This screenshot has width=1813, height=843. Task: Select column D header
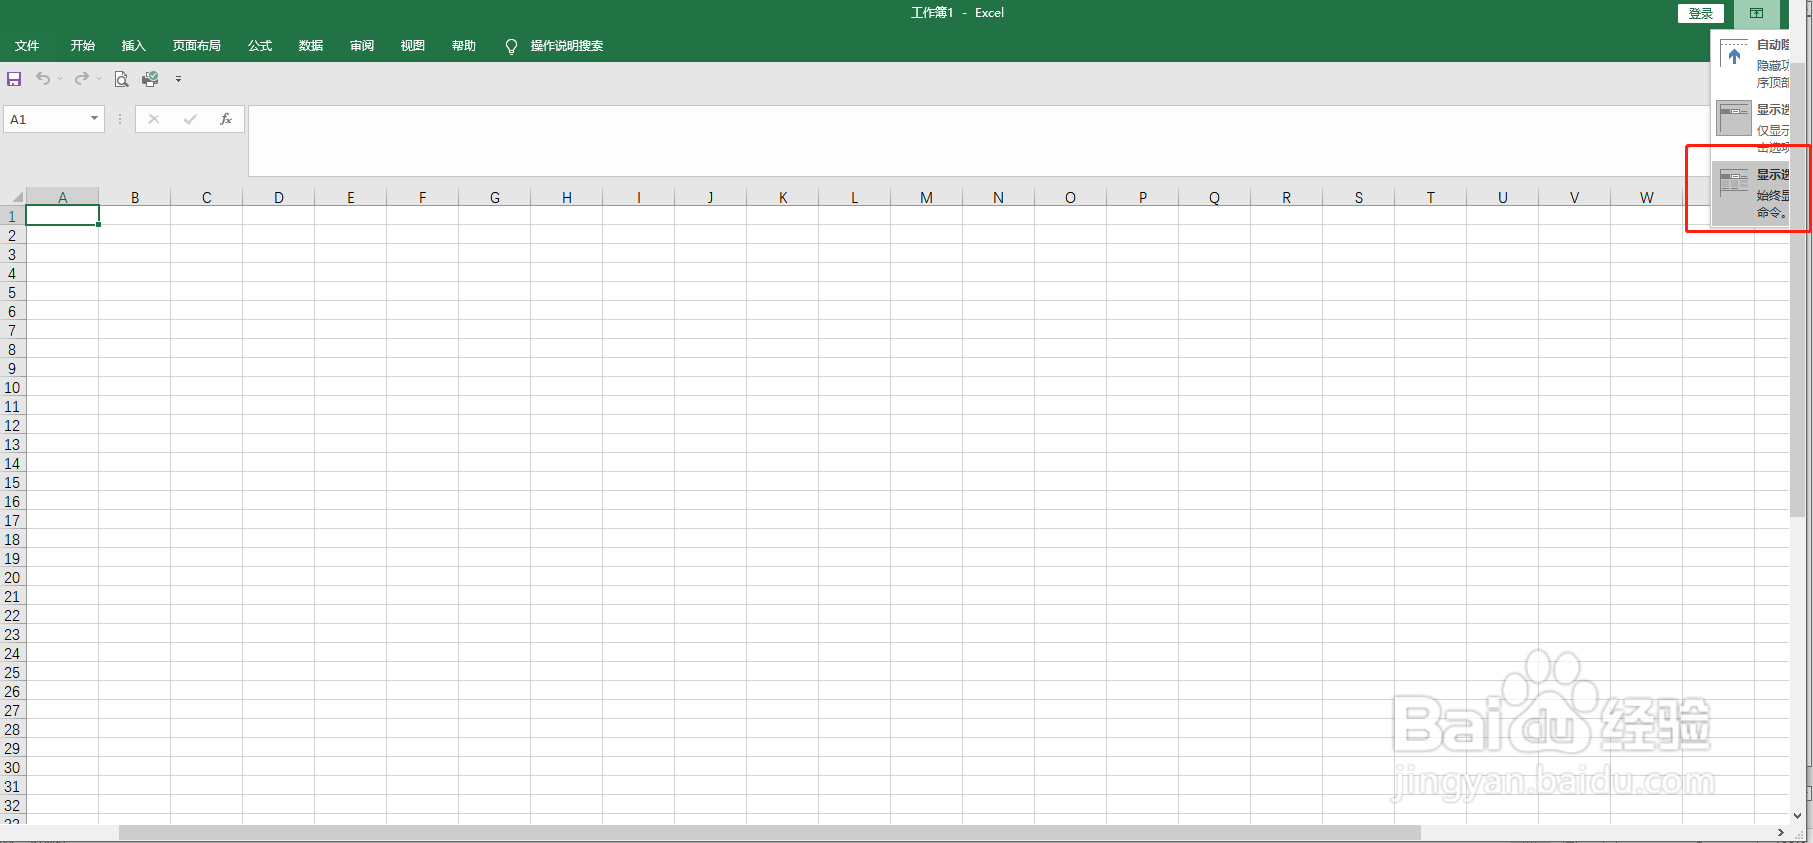pyautogui.click(x=279, y=197)
